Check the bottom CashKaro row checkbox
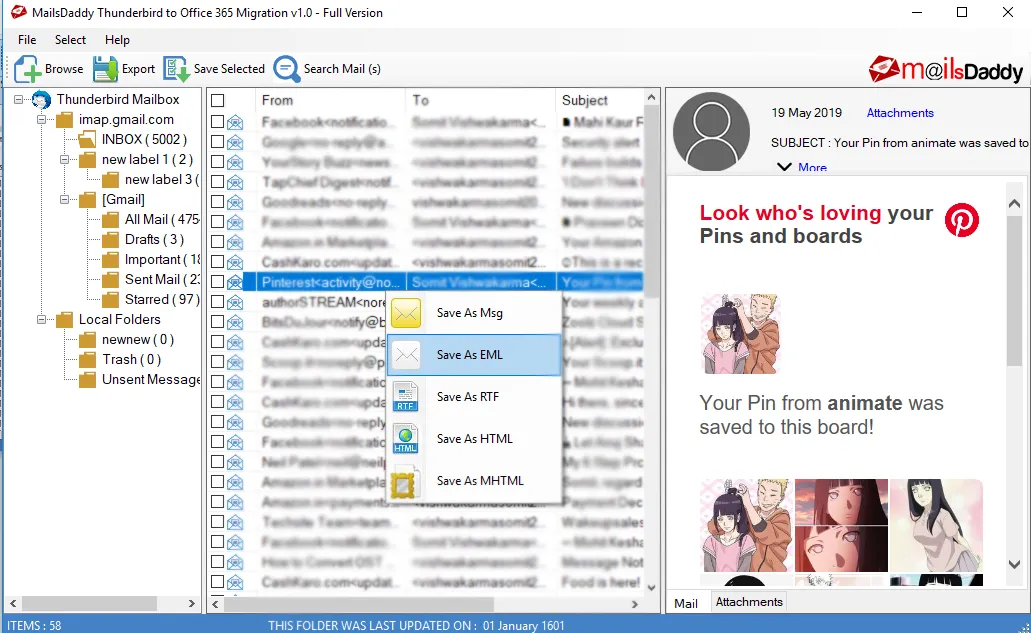Screen dimensions: 1031x633 (218, 582)
